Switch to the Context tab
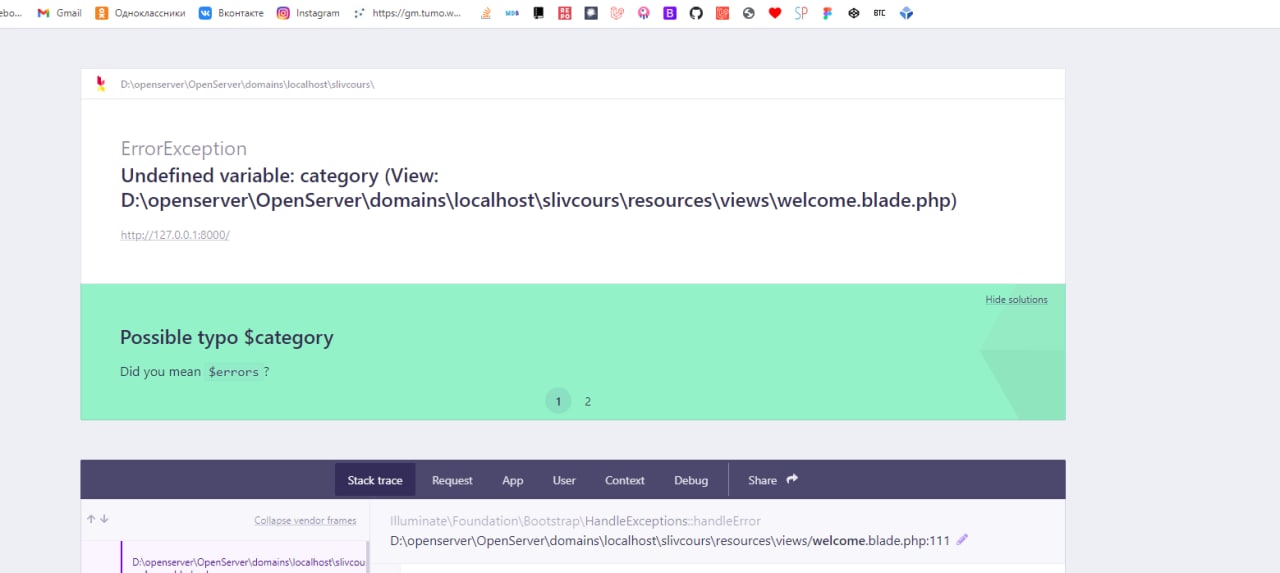Screen dimensions: 1280x573 (625, 480)
